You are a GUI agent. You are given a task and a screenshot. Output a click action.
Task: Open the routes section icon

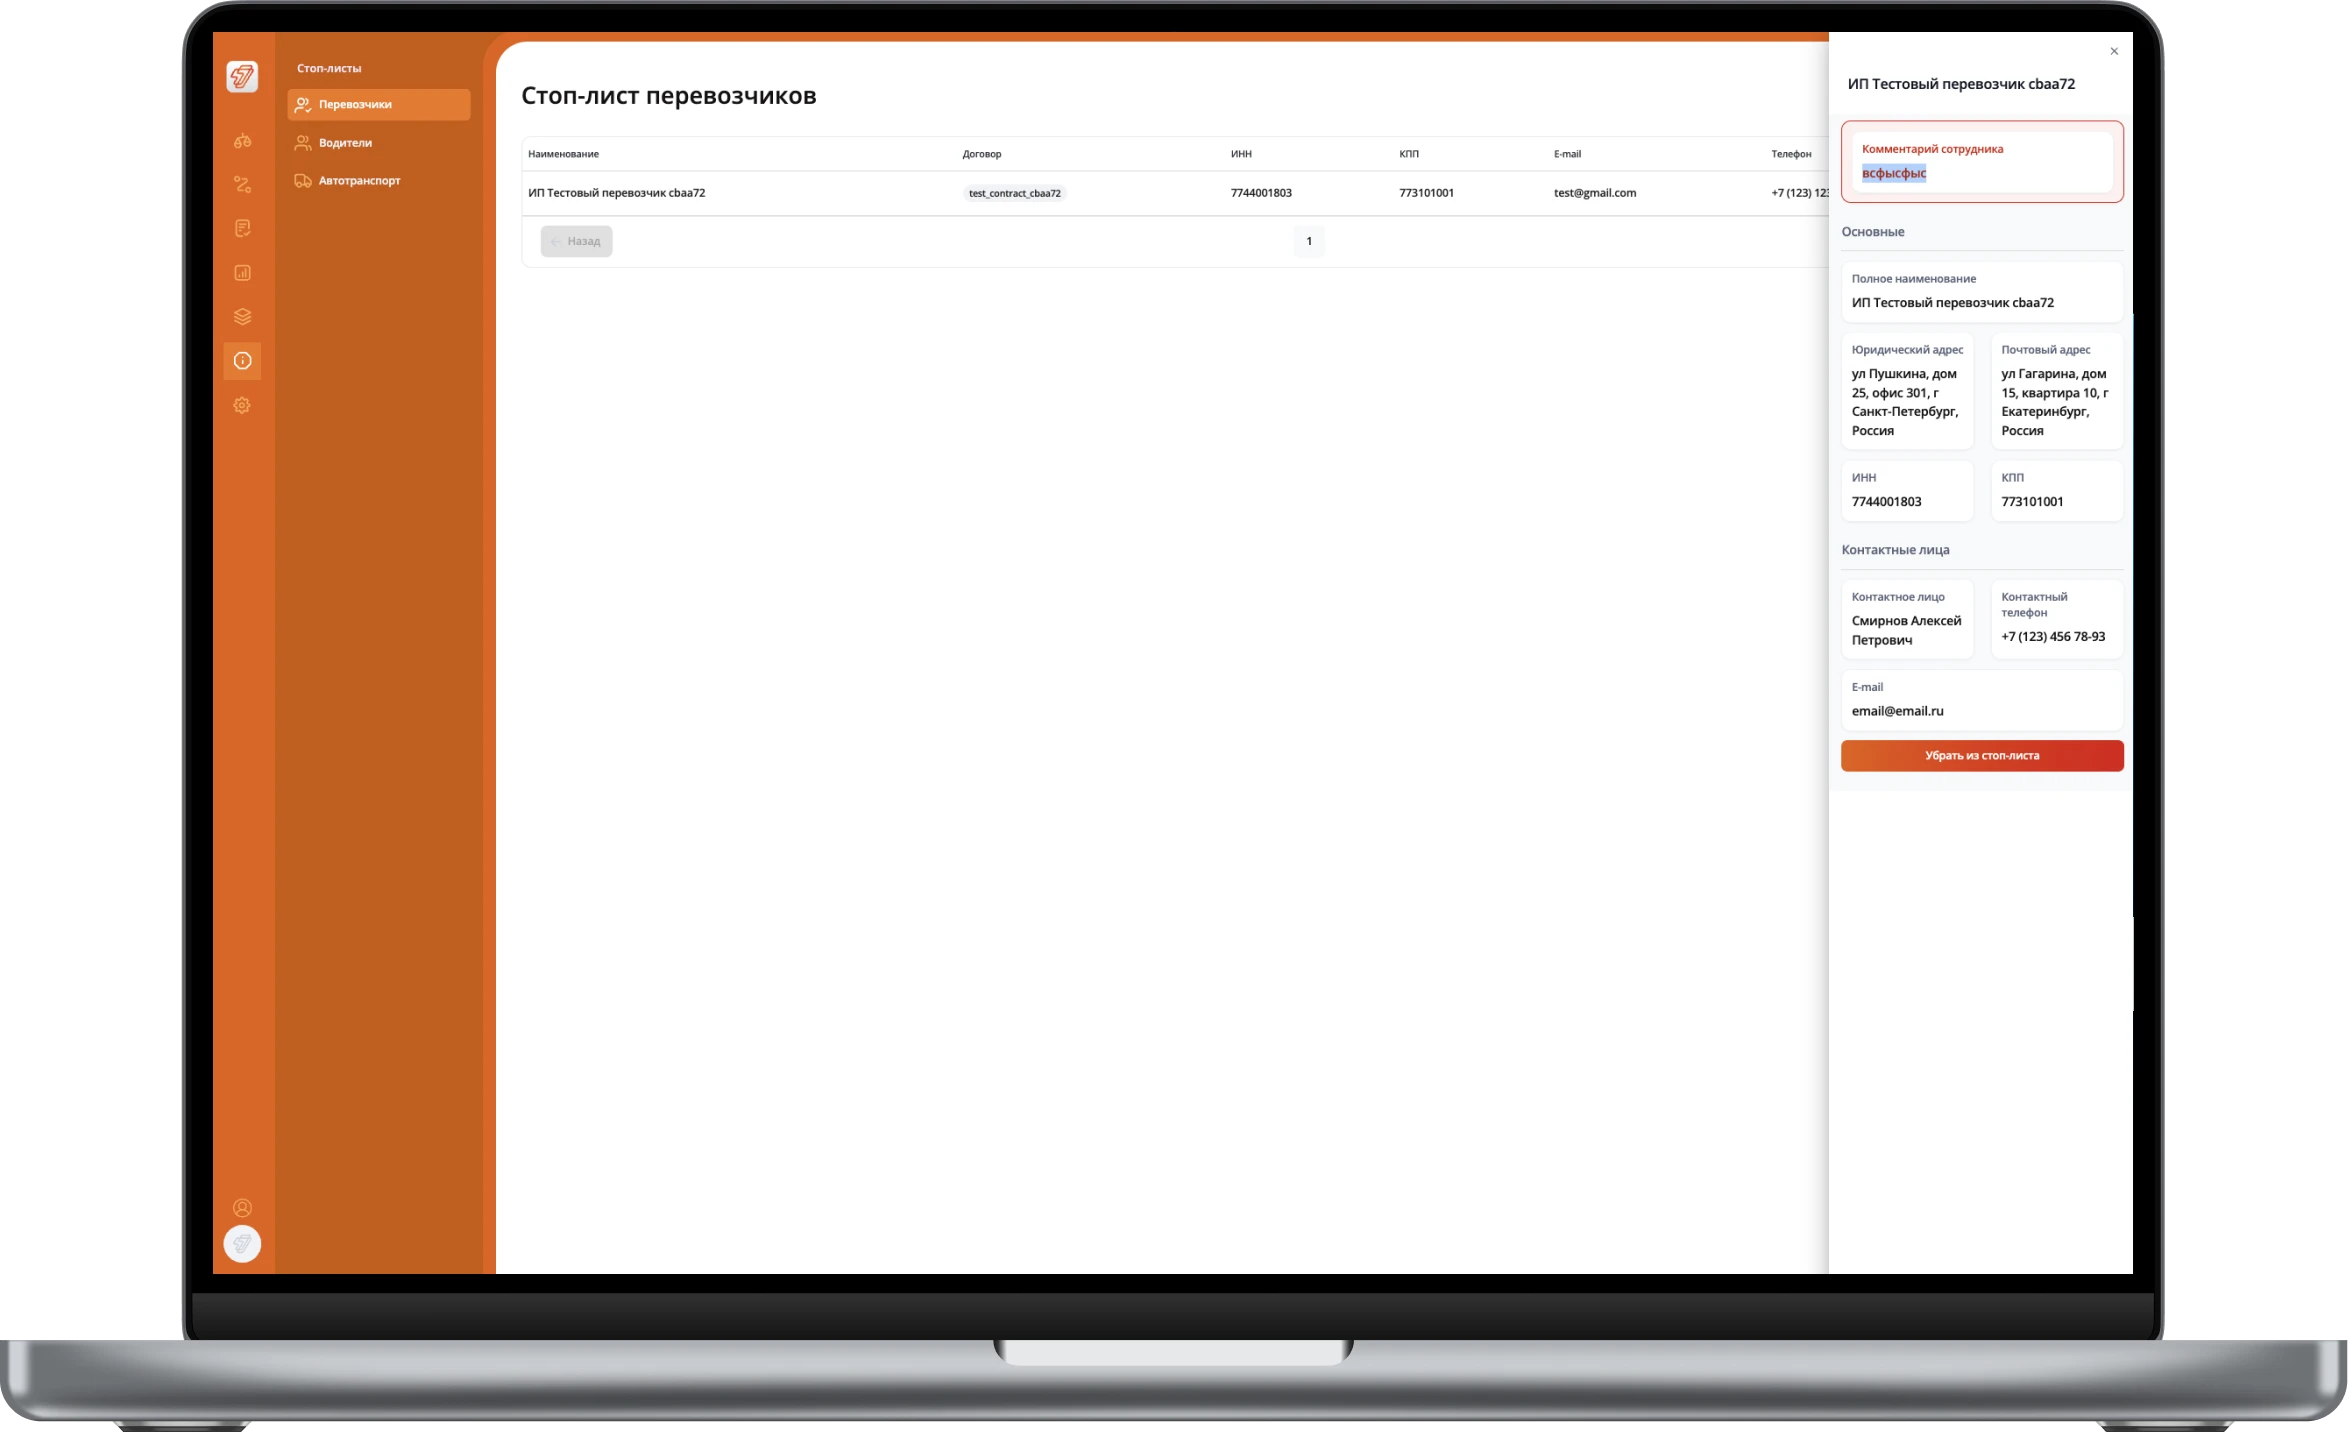[242, 185]
